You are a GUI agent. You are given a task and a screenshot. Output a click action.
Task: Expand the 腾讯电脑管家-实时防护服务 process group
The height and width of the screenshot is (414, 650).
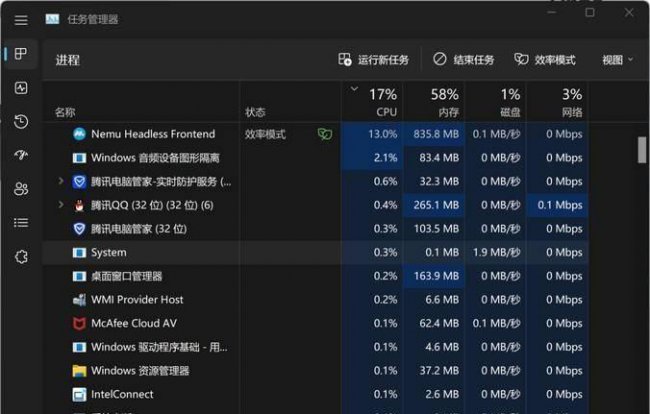pos(61,181)
